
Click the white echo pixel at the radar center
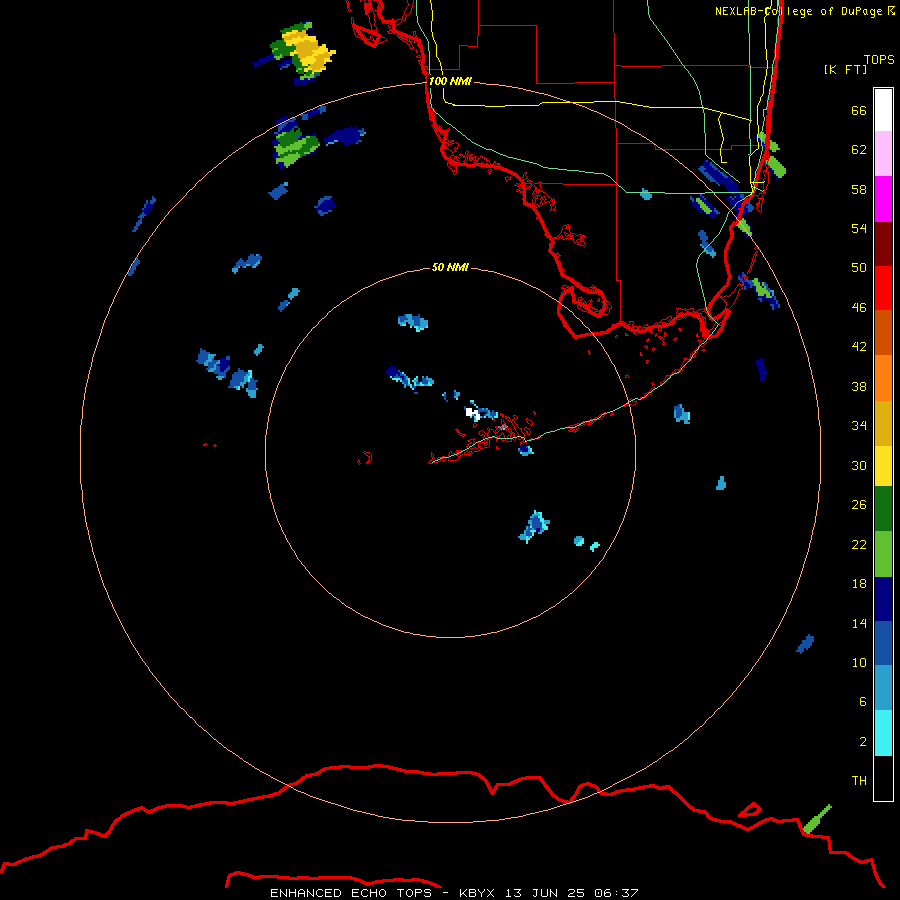point(471,412)
